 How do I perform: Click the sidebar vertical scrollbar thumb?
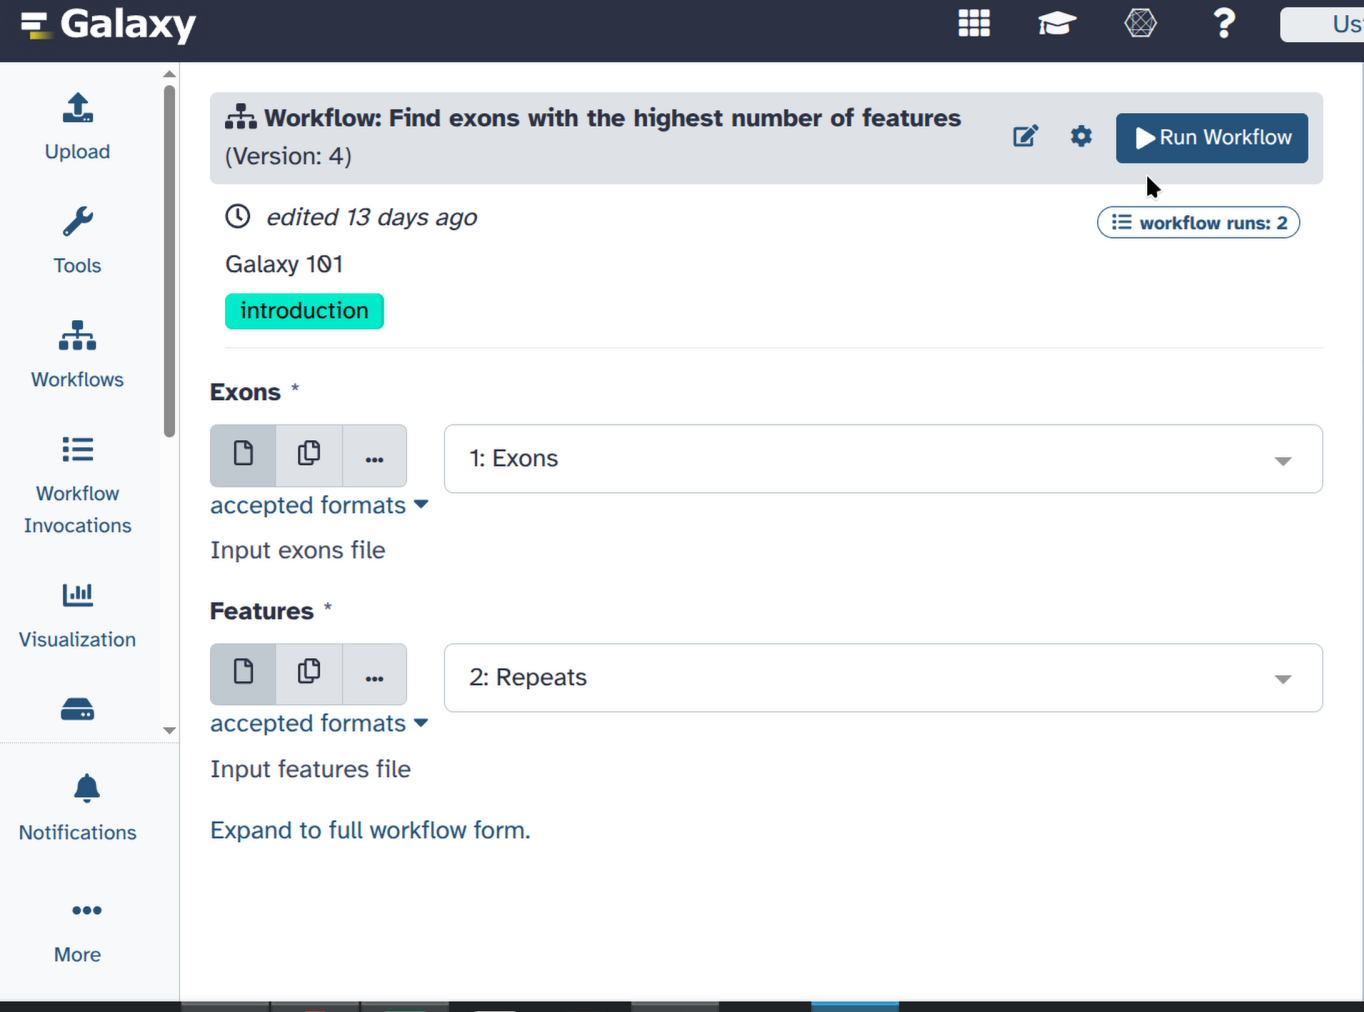pyautogui.click(x=169, y=260)
